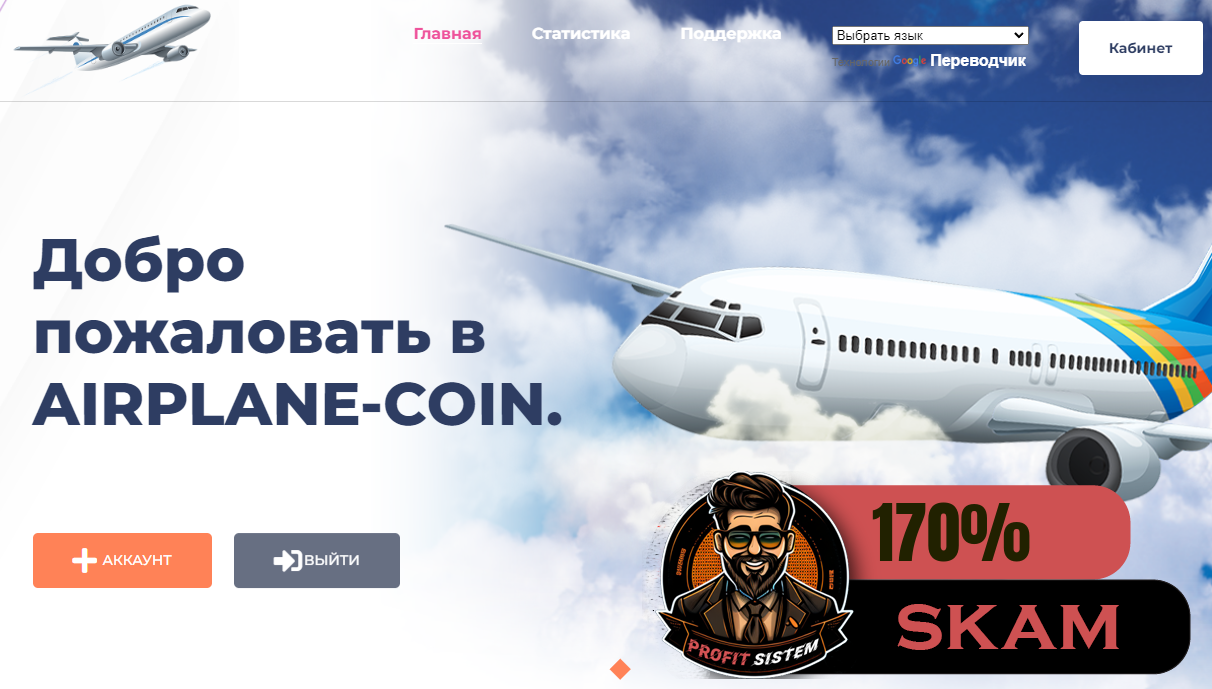Select the orange diamond slider indicator
The height and width of the screenshot is (689, 1212).
(620, 668)
